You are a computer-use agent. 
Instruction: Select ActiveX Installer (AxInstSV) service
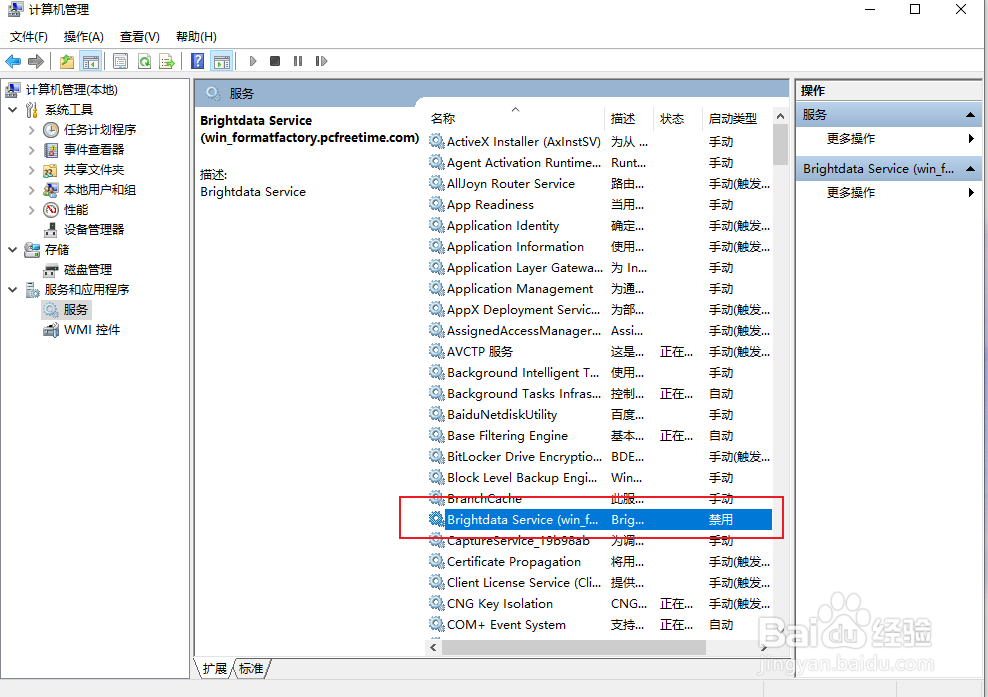tap(599, 142)
